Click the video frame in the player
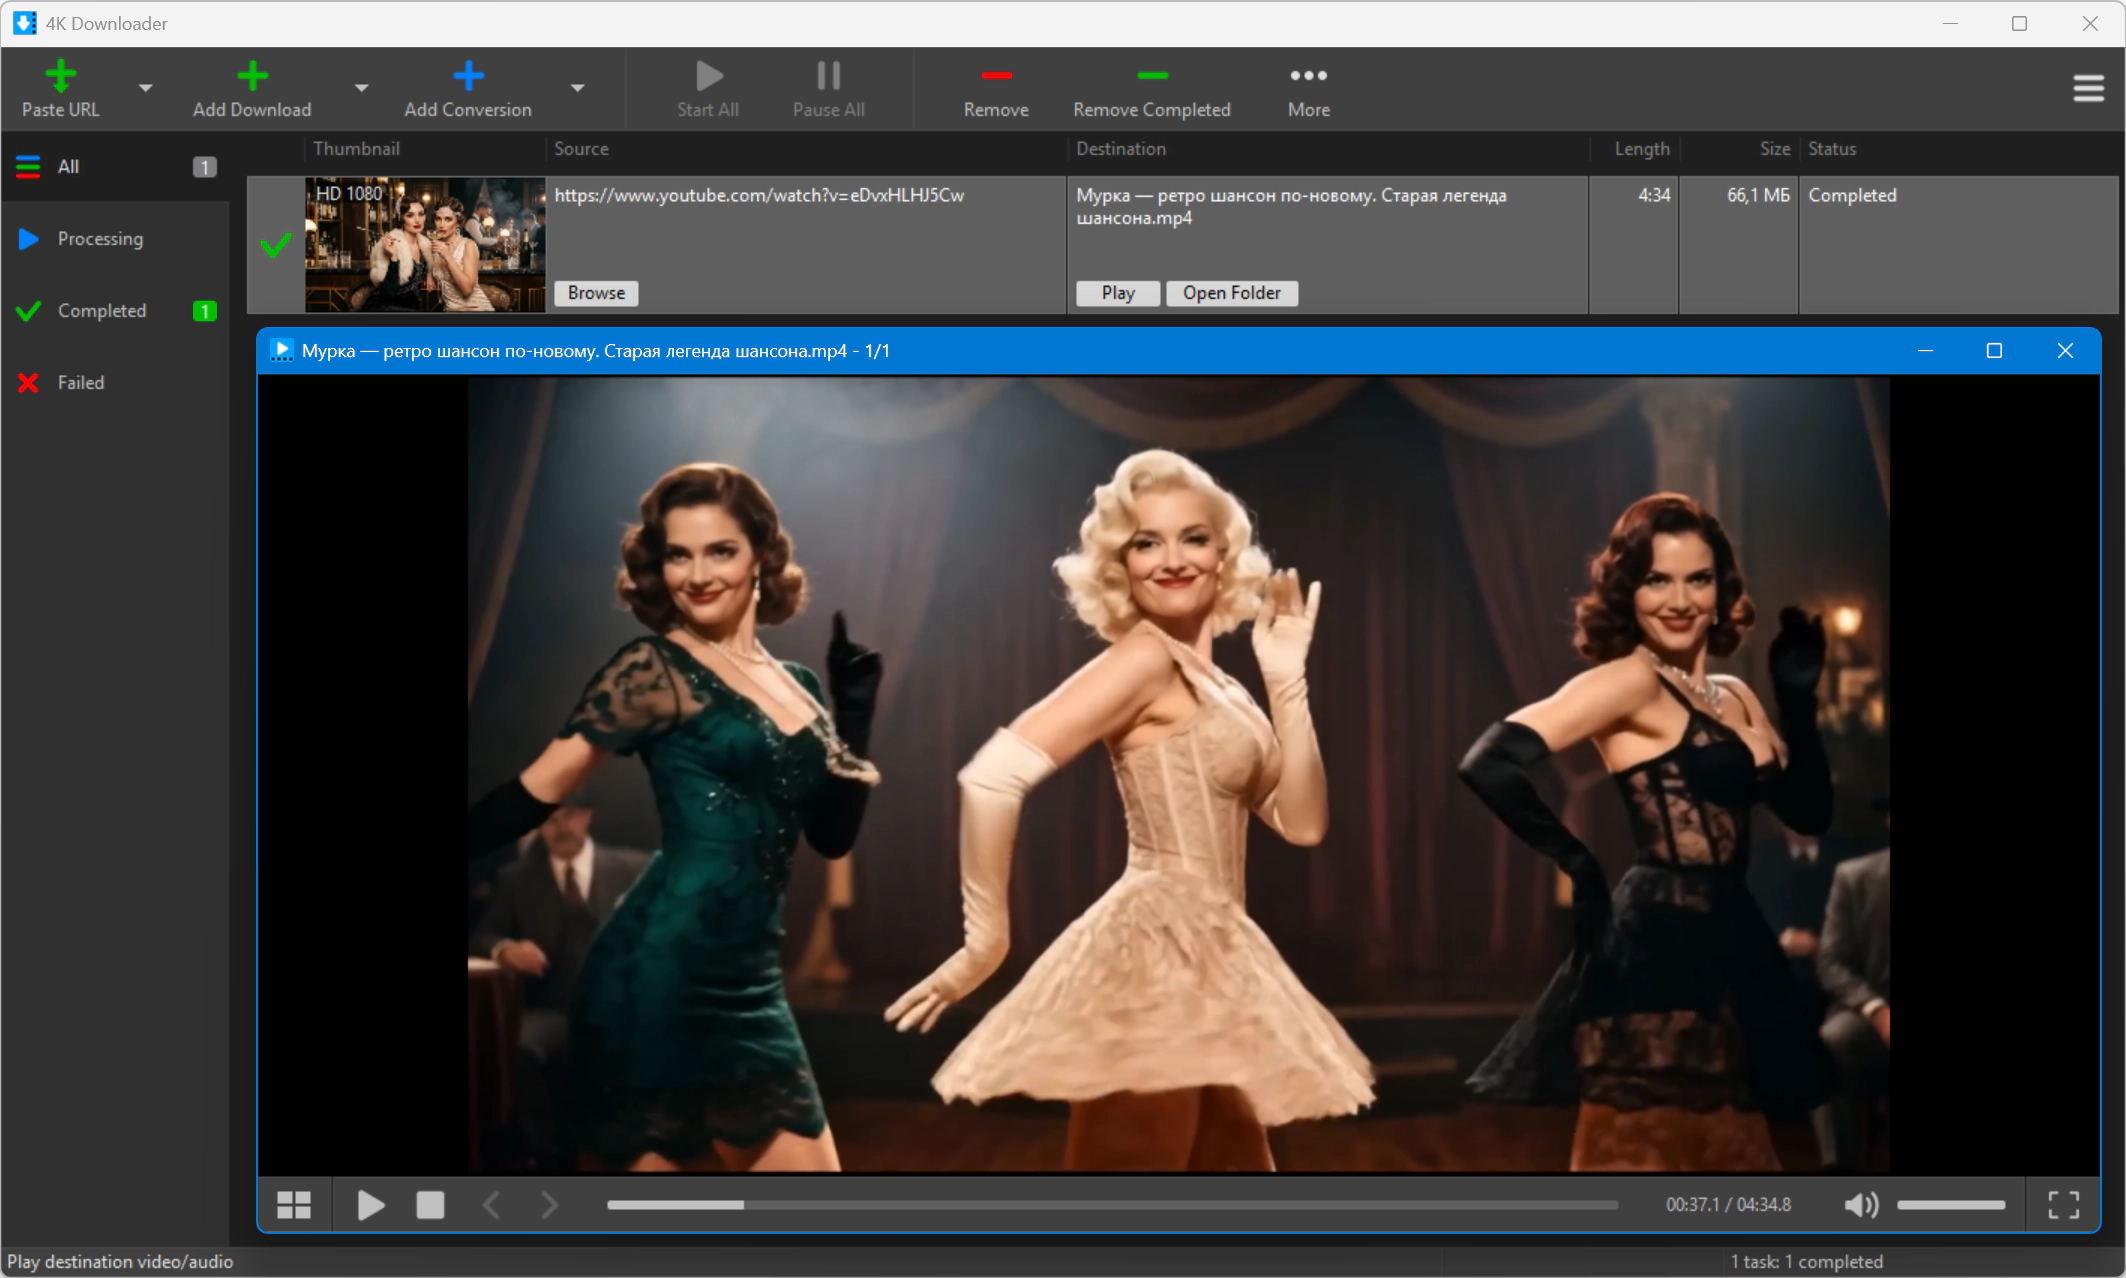 1179,775
